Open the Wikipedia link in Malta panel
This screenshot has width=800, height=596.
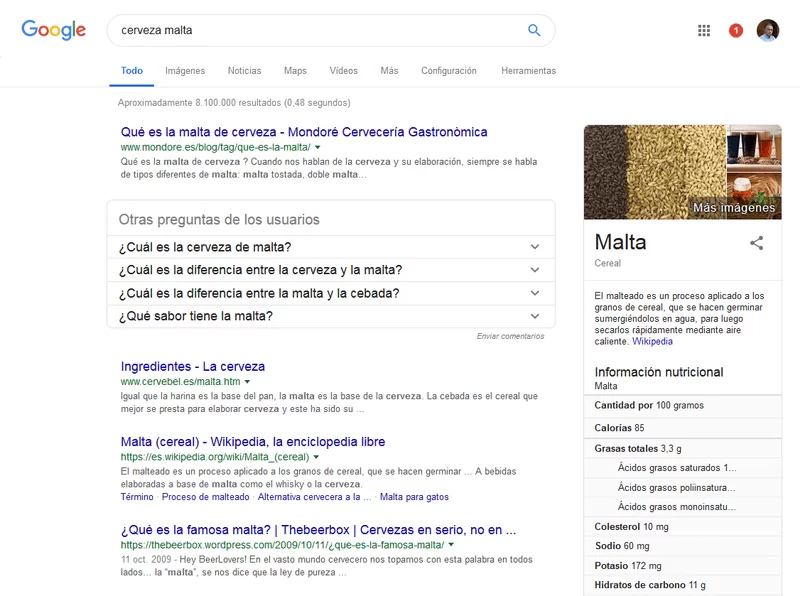[652, 341]
